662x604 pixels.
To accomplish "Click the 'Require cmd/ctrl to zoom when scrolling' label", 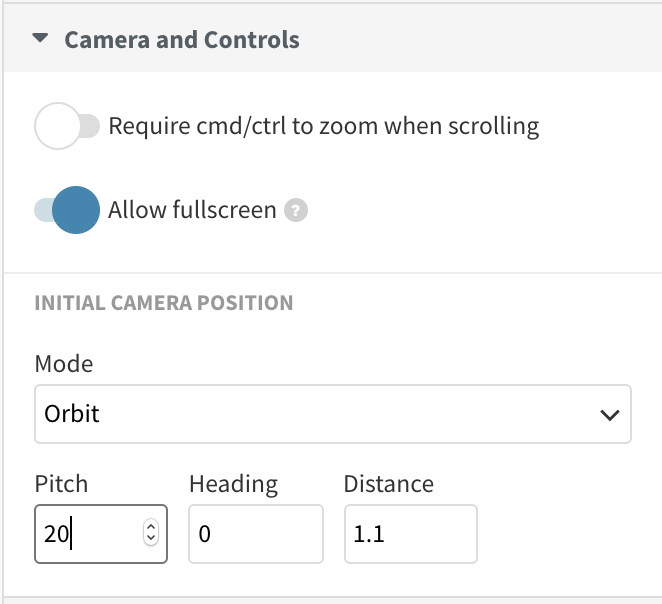I will pos(323,127).
